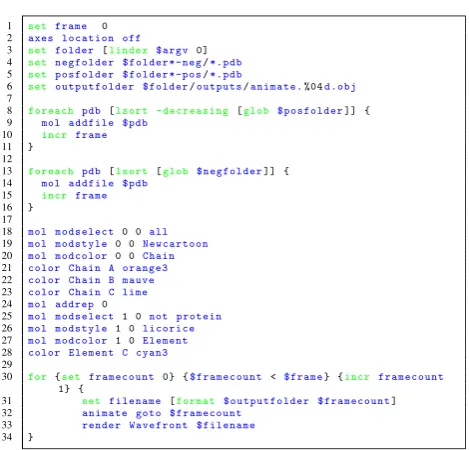Click the 'color Element C cyan3' line
The width and height of the screenshot is (469, 450).
[x=98, y=353]
